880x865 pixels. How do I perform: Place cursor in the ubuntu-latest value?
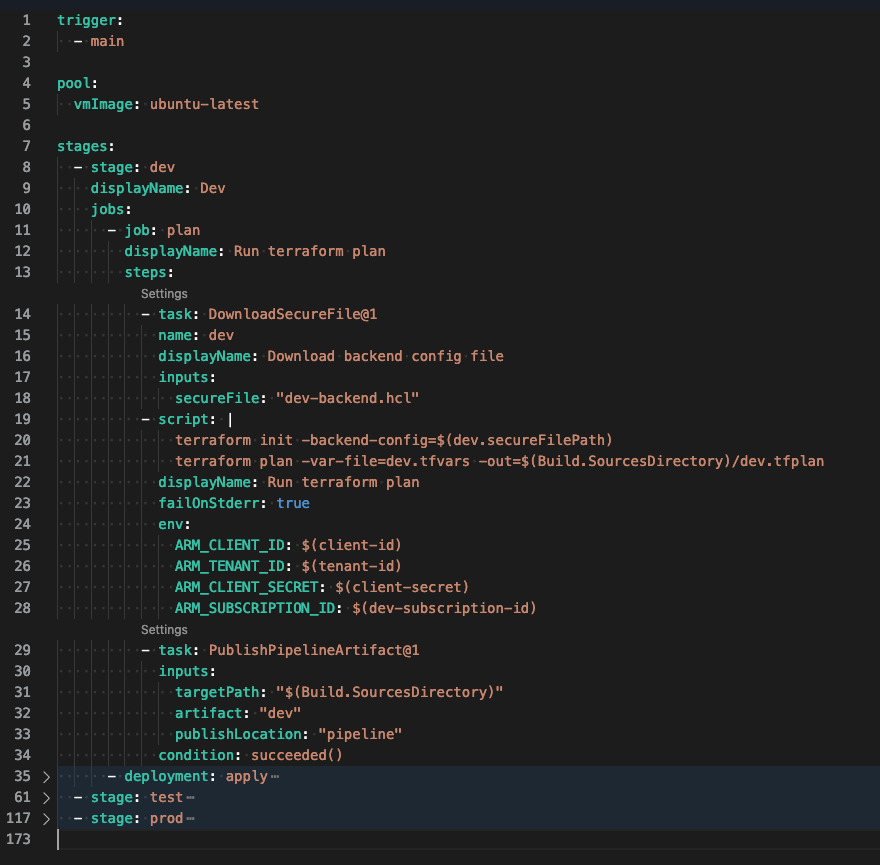[x=204, y=104]
